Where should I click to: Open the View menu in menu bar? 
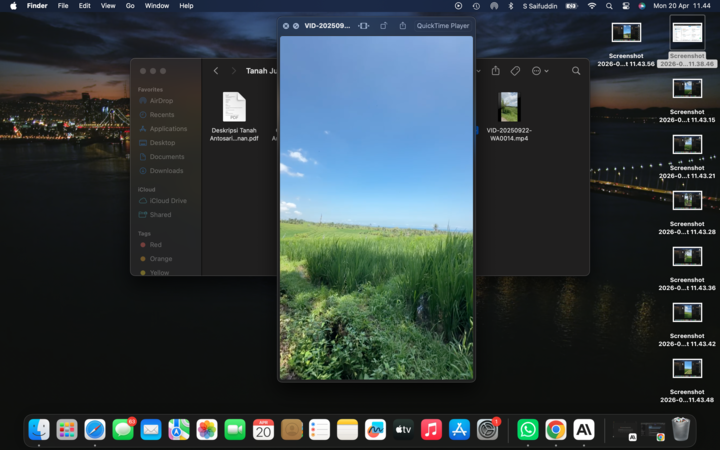click(107, 6)
